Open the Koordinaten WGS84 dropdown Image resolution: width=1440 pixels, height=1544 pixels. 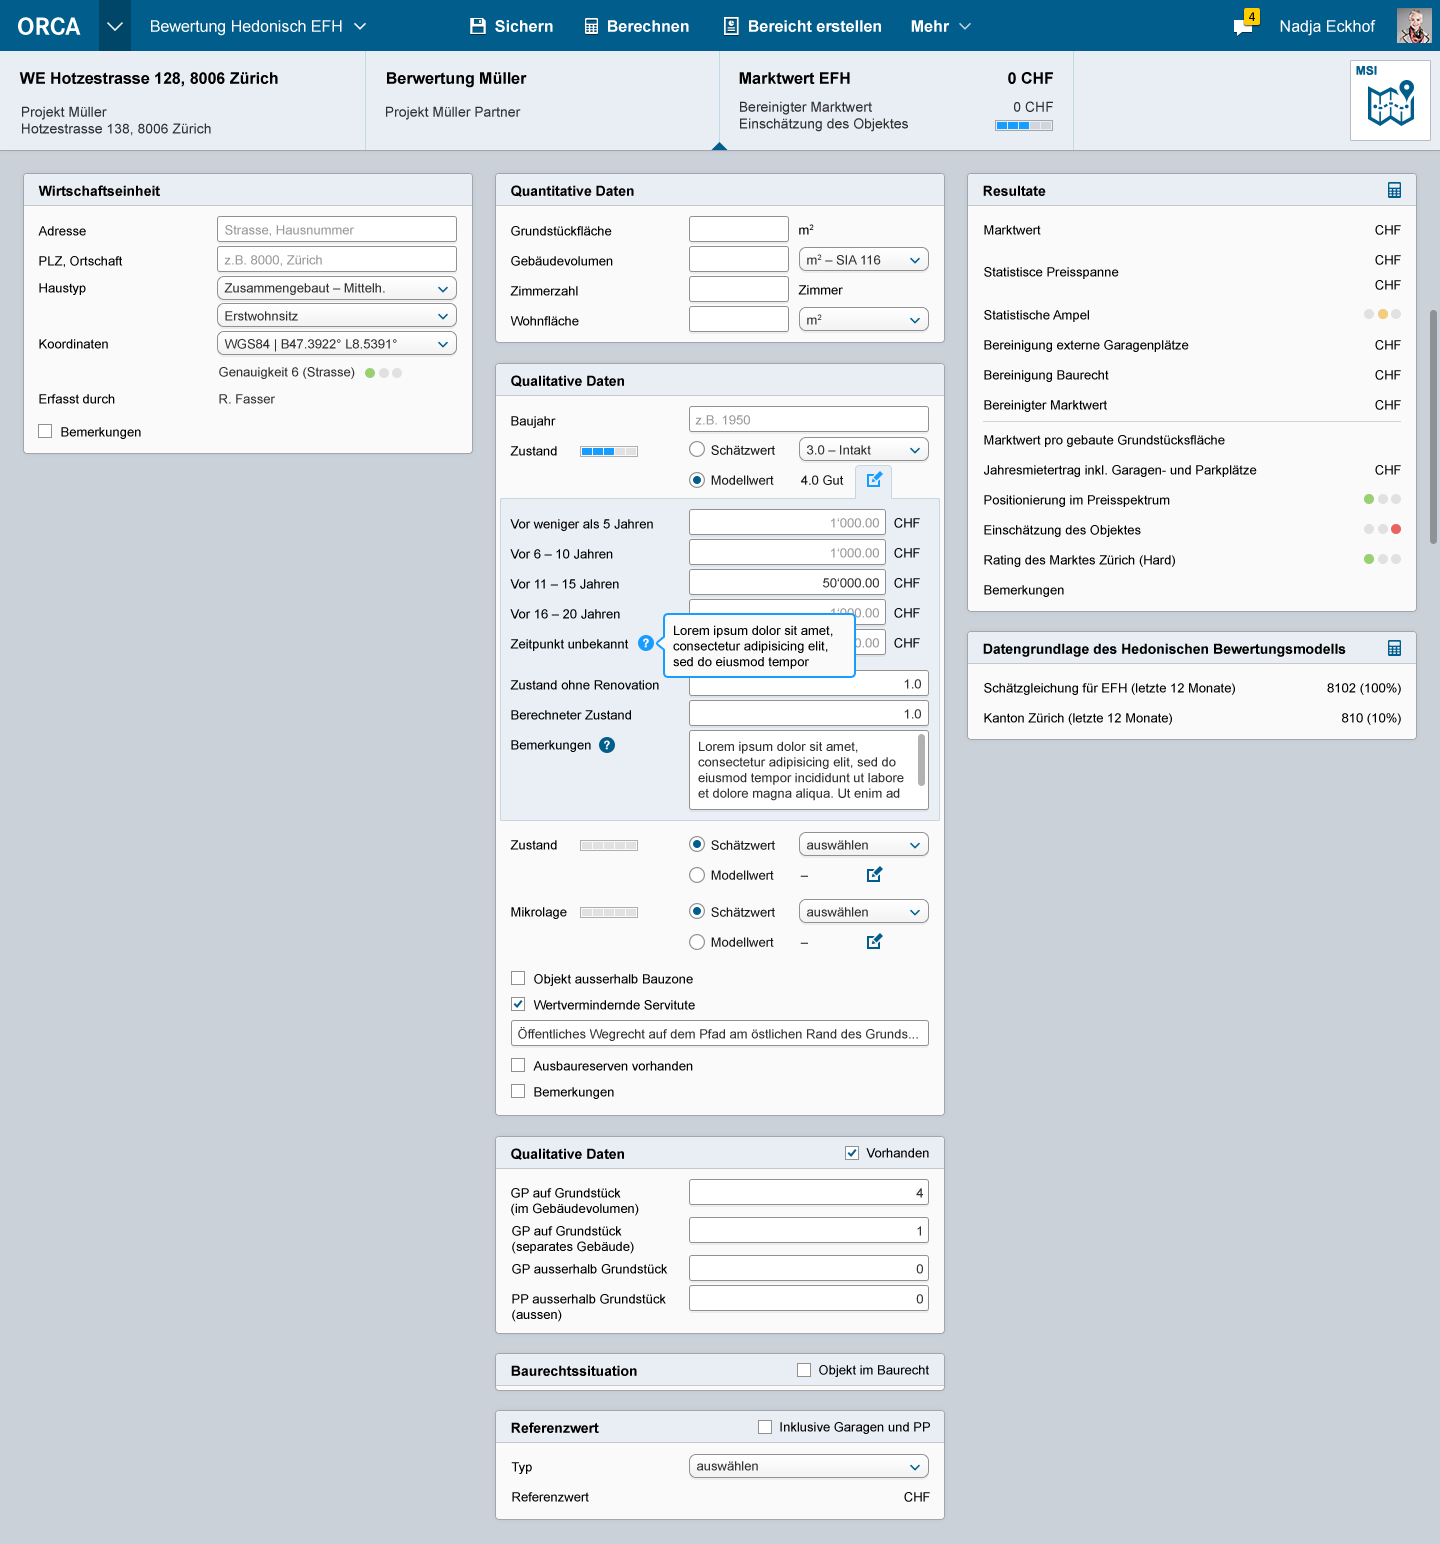pos(337,343)
